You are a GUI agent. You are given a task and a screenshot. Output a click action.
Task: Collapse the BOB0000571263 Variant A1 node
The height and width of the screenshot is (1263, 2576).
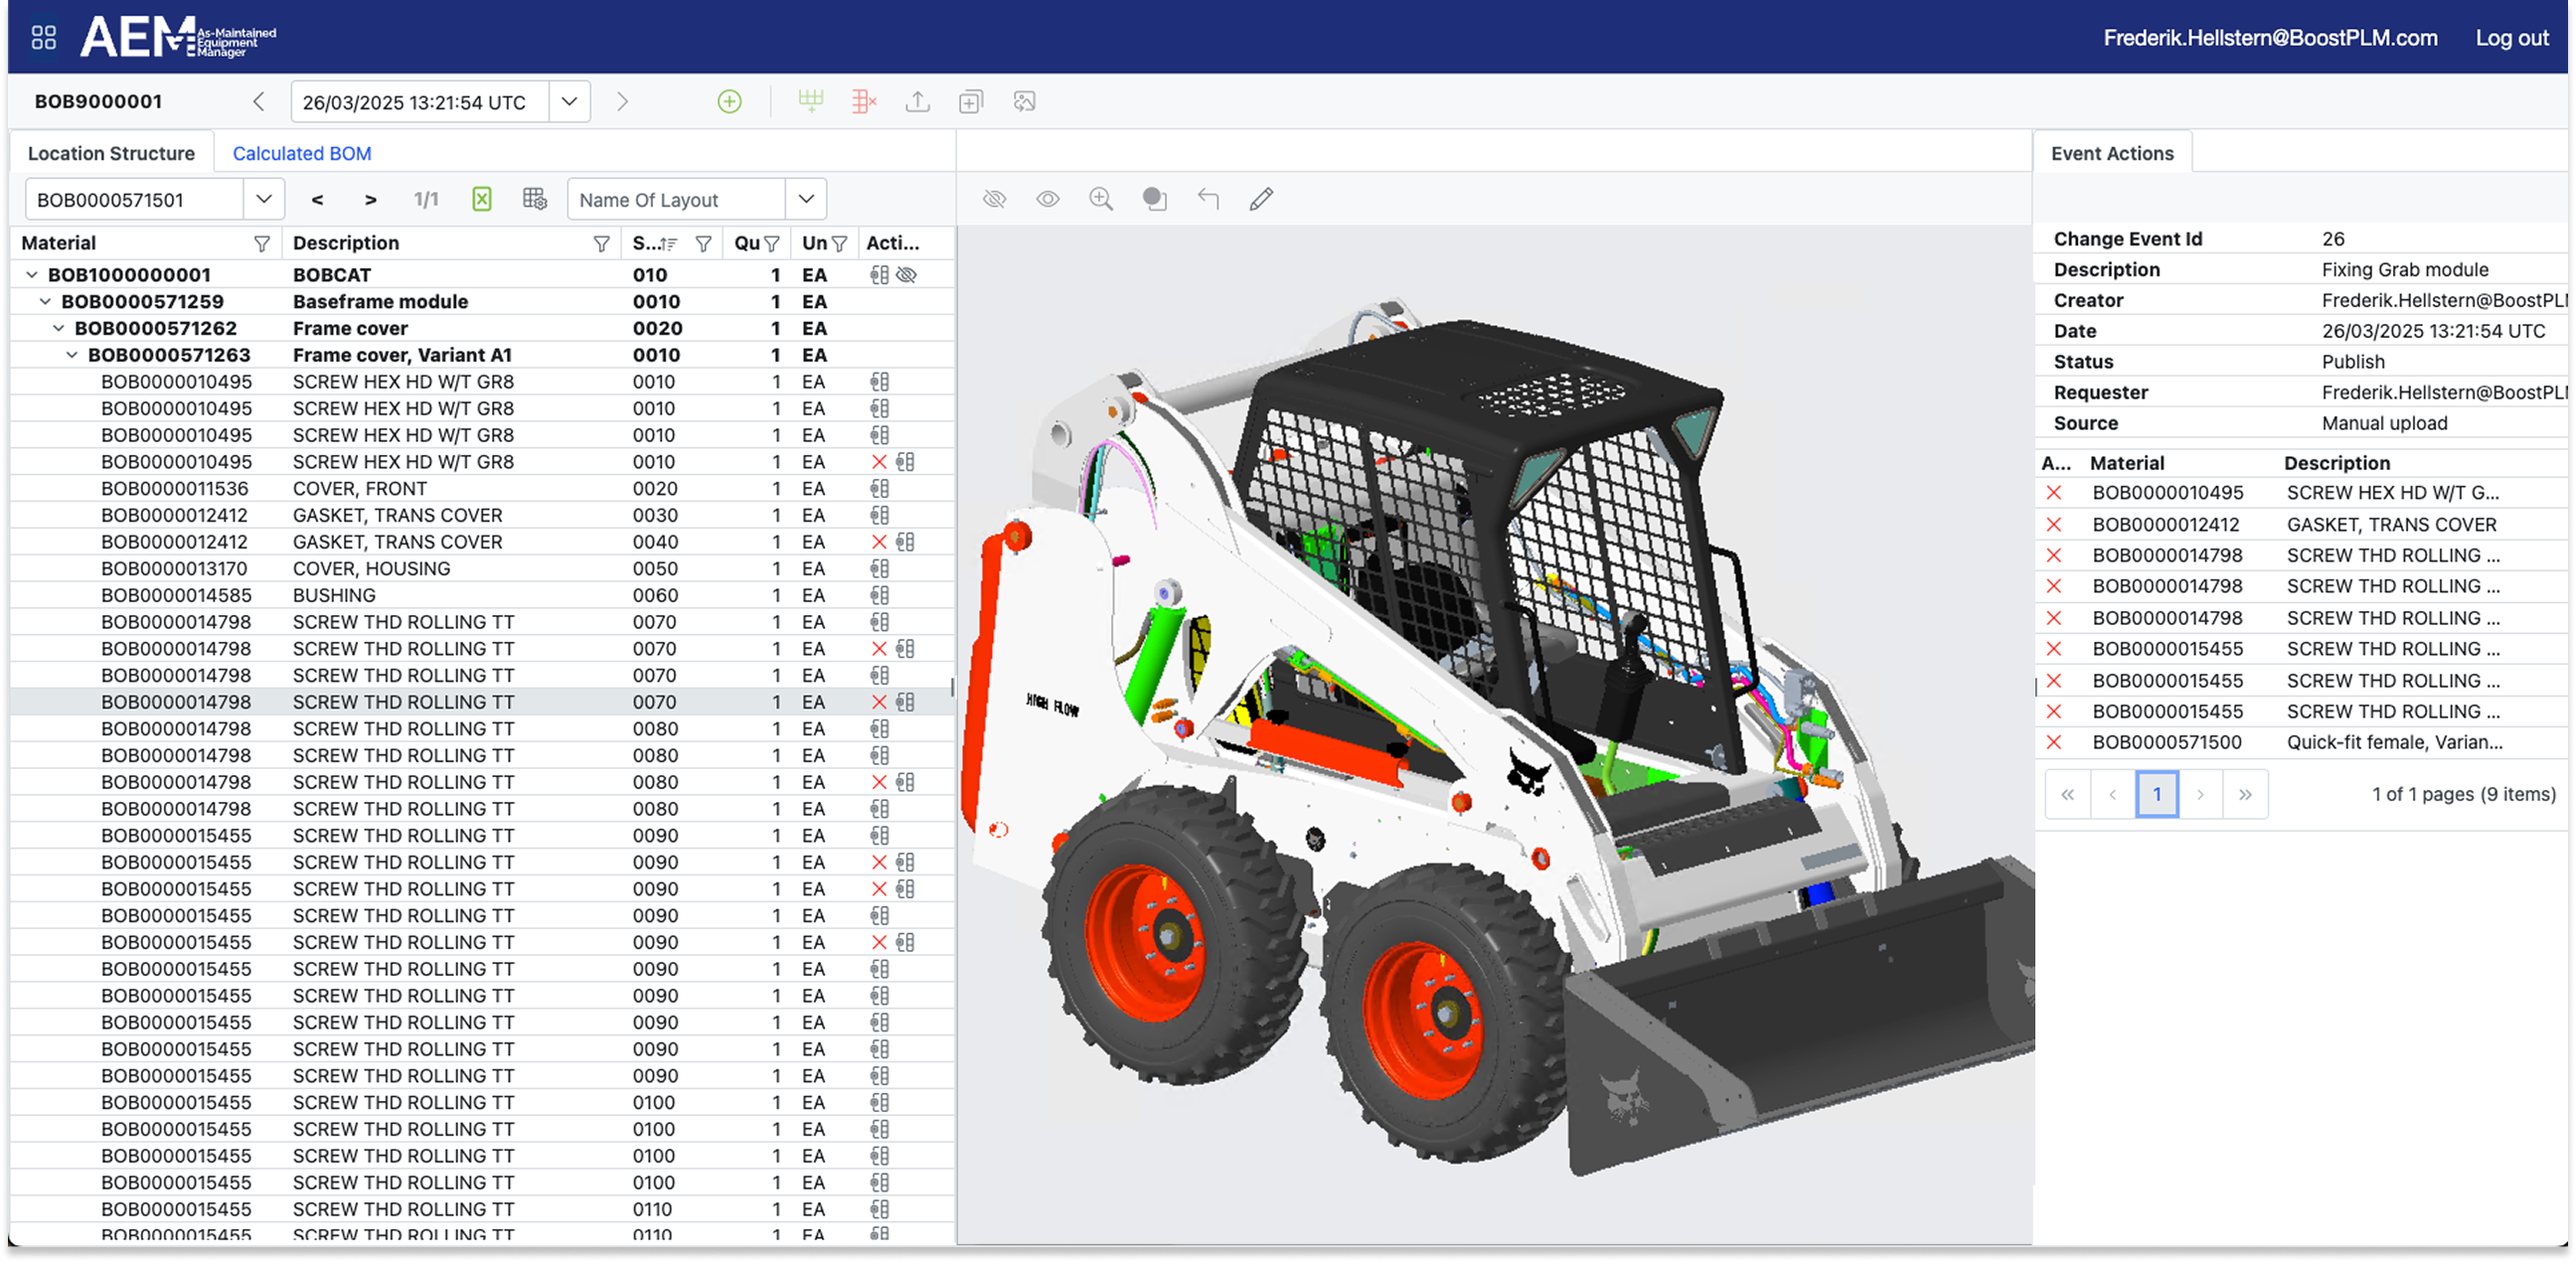point(71,356)
